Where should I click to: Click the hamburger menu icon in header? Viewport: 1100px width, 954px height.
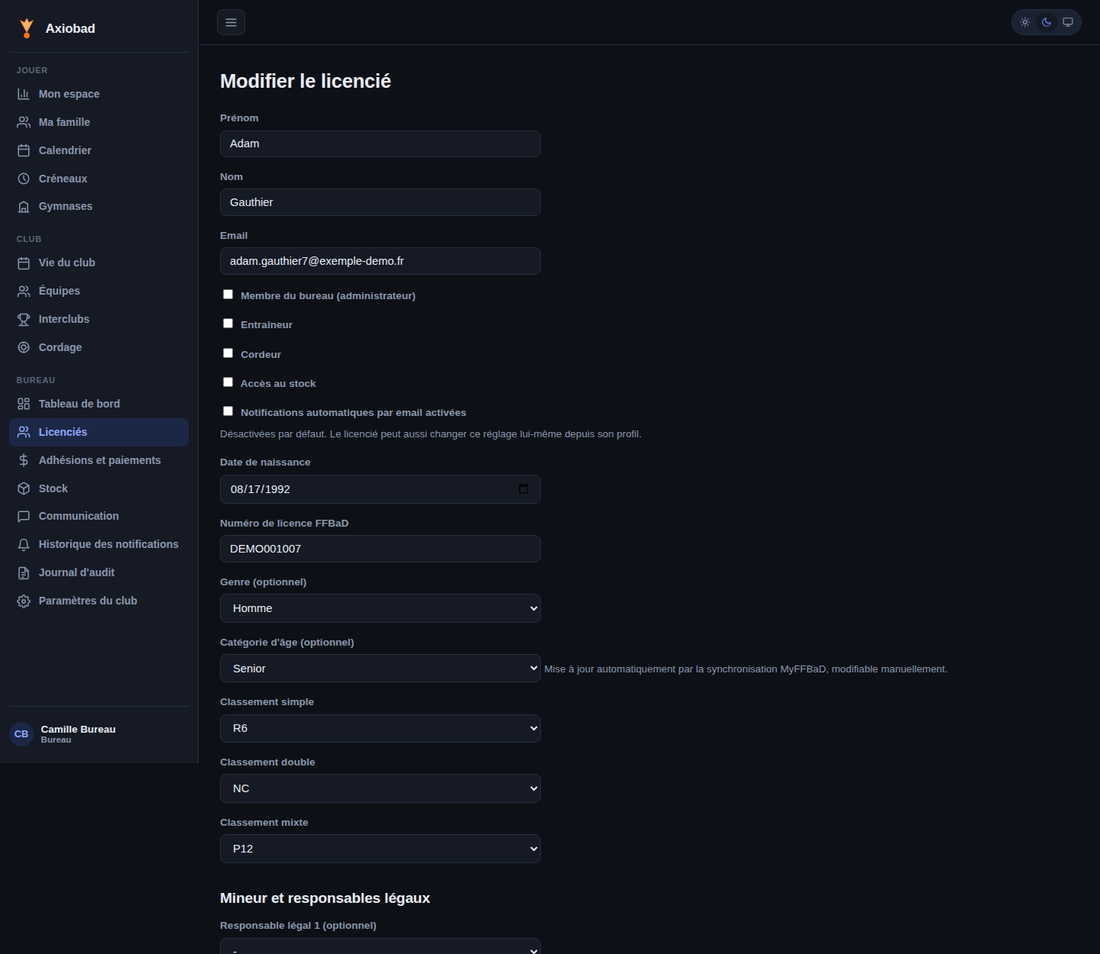tap(231, 22)
